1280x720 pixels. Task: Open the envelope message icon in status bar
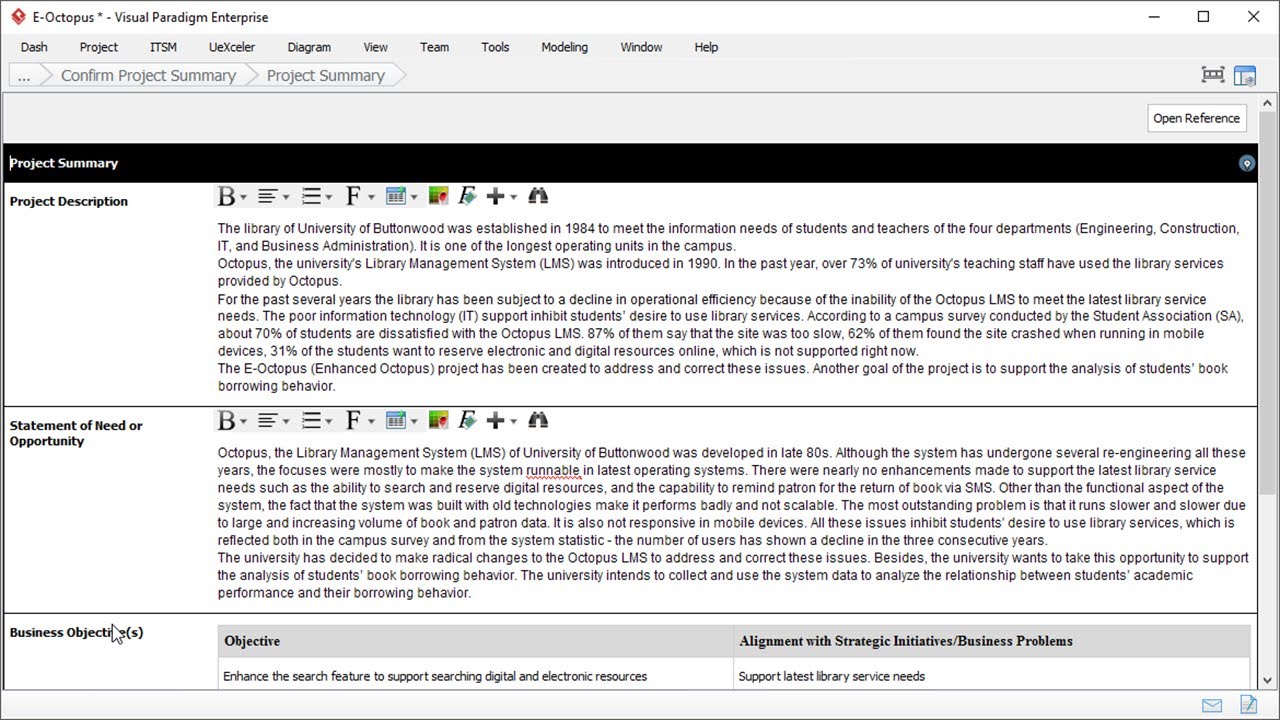click(1212, 705)
